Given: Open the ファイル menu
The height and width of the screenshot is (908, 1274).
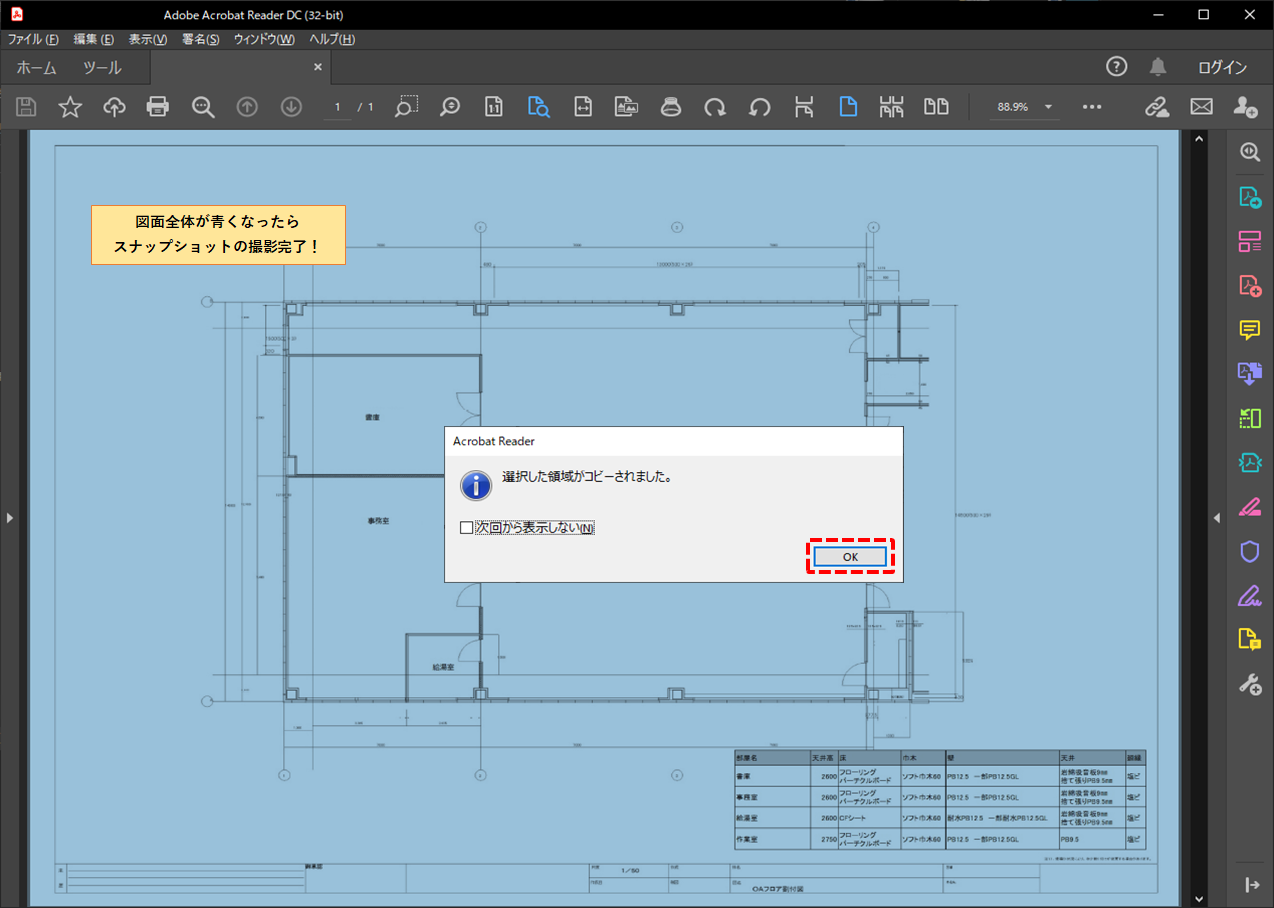Looking at the screenshot, I should coord(33,39).
